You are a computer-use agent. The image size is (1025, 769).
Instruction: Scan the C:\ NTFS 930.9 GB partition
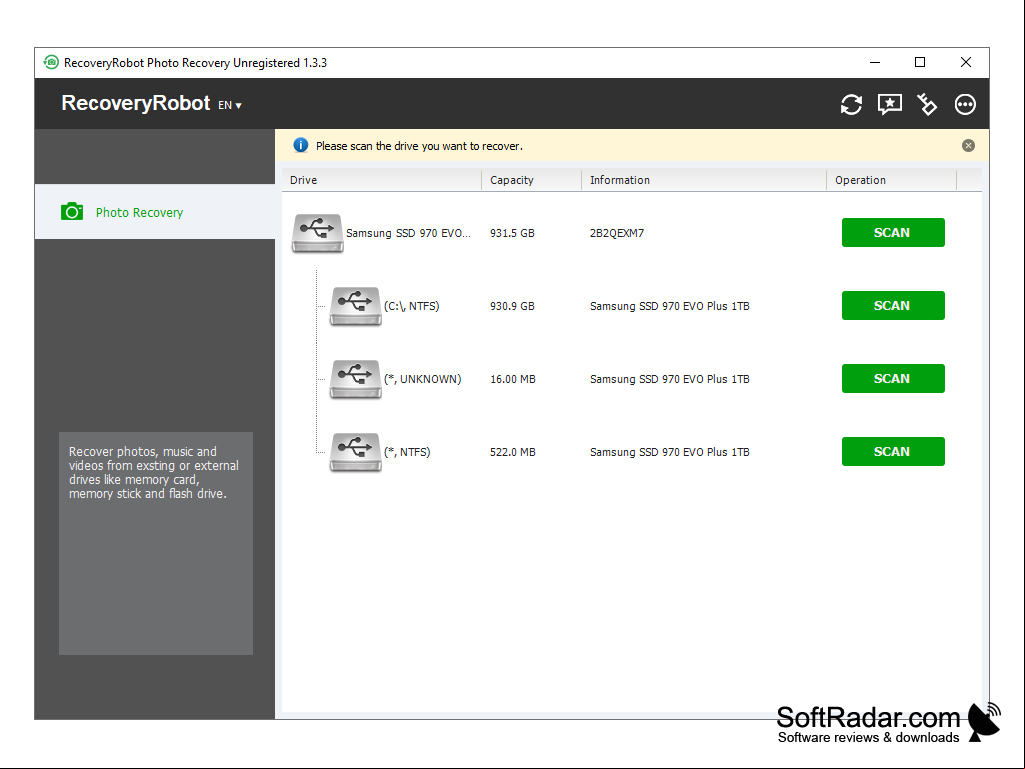pos(893,305)
